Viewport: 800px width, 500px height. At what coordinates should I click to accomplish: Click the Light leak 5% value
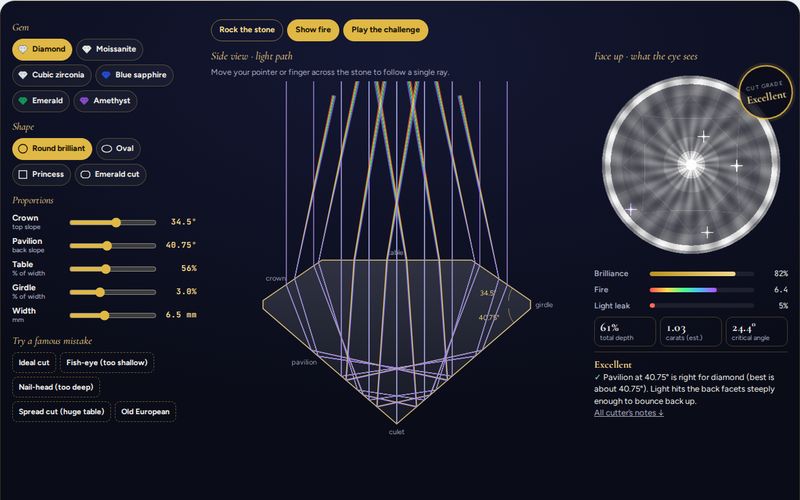point(783,306)
